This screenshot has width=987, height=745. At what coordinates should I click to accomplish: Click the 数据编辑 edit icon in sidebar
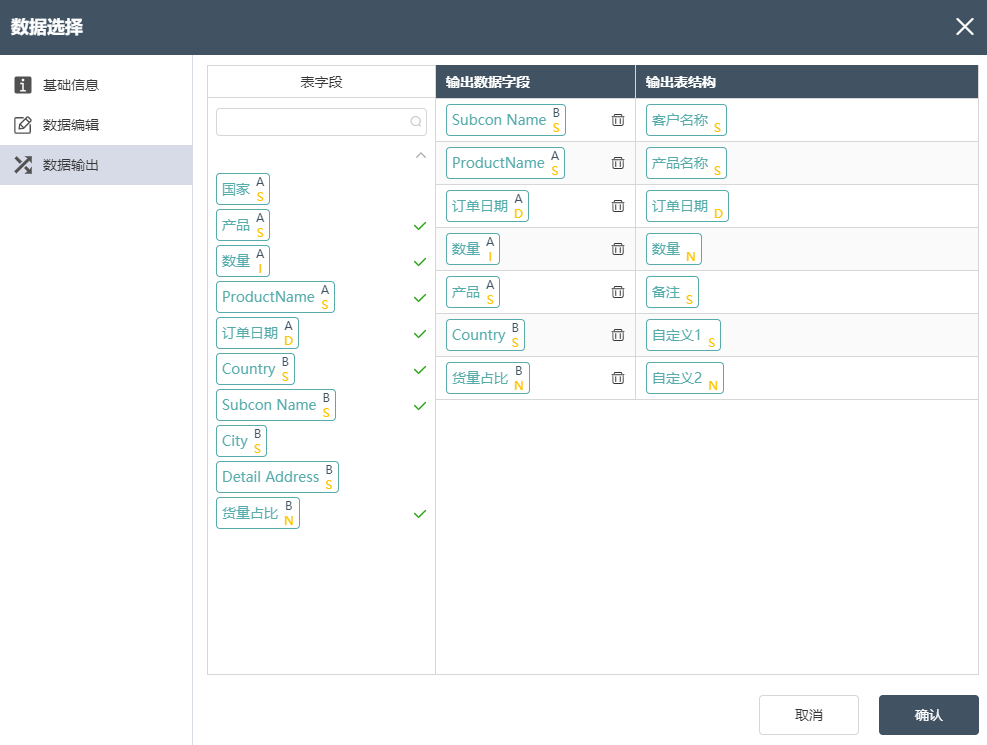tap(23, 125)
